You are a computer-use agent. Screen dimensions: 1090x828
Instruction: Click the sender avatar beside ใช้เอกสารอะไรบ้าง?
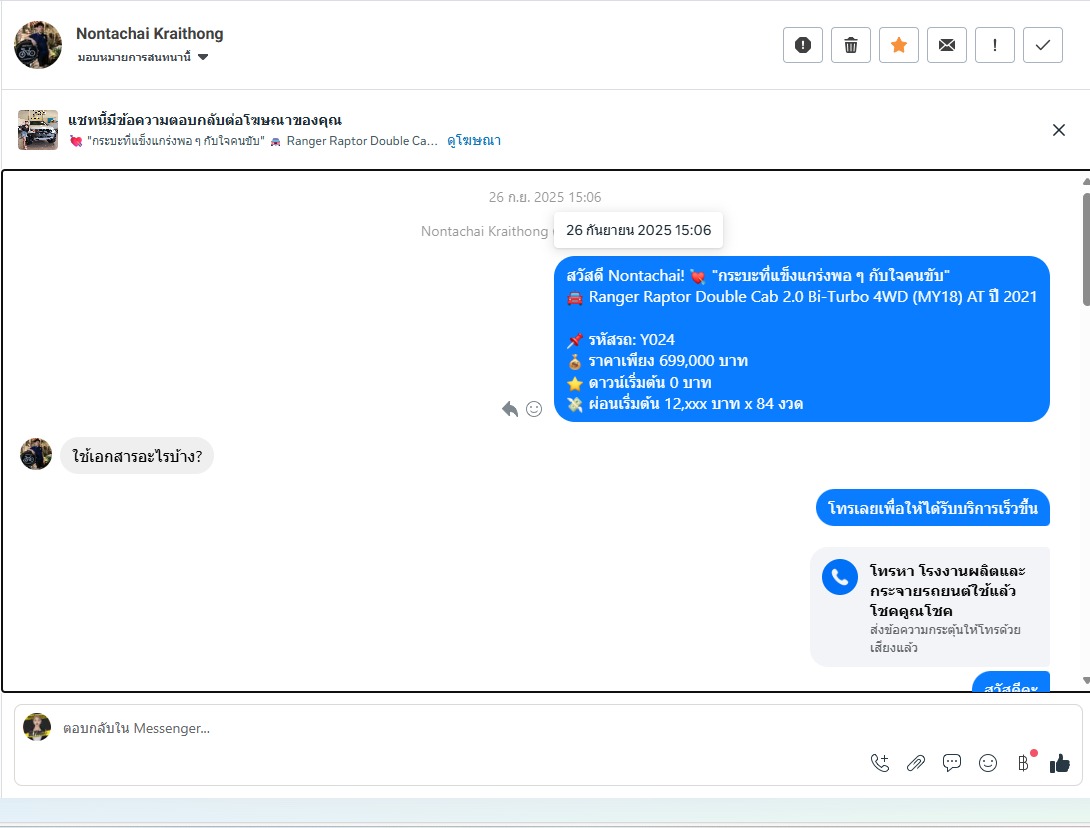click(x=36, y=454)
